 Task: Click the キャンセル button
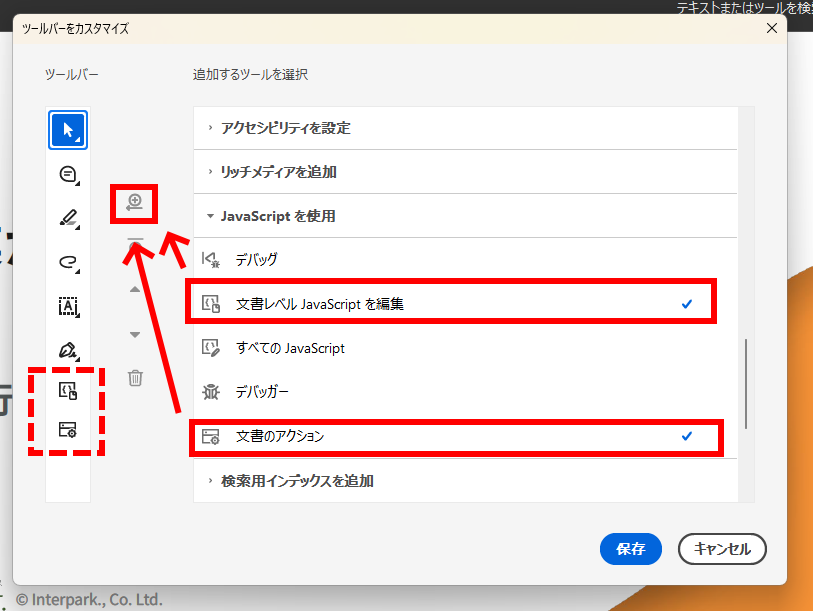(x=721, y=549)
